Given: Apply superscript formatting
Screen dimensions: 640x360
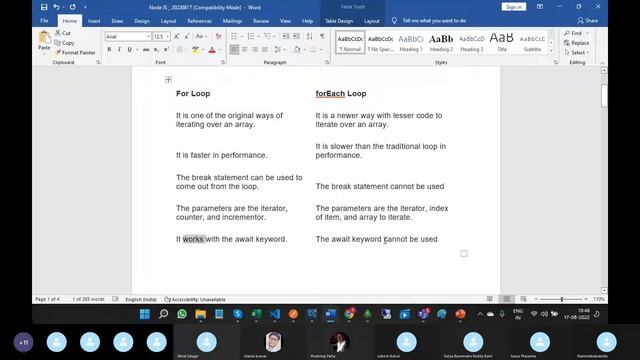Looking at the screenshot, I should [166, 49].
